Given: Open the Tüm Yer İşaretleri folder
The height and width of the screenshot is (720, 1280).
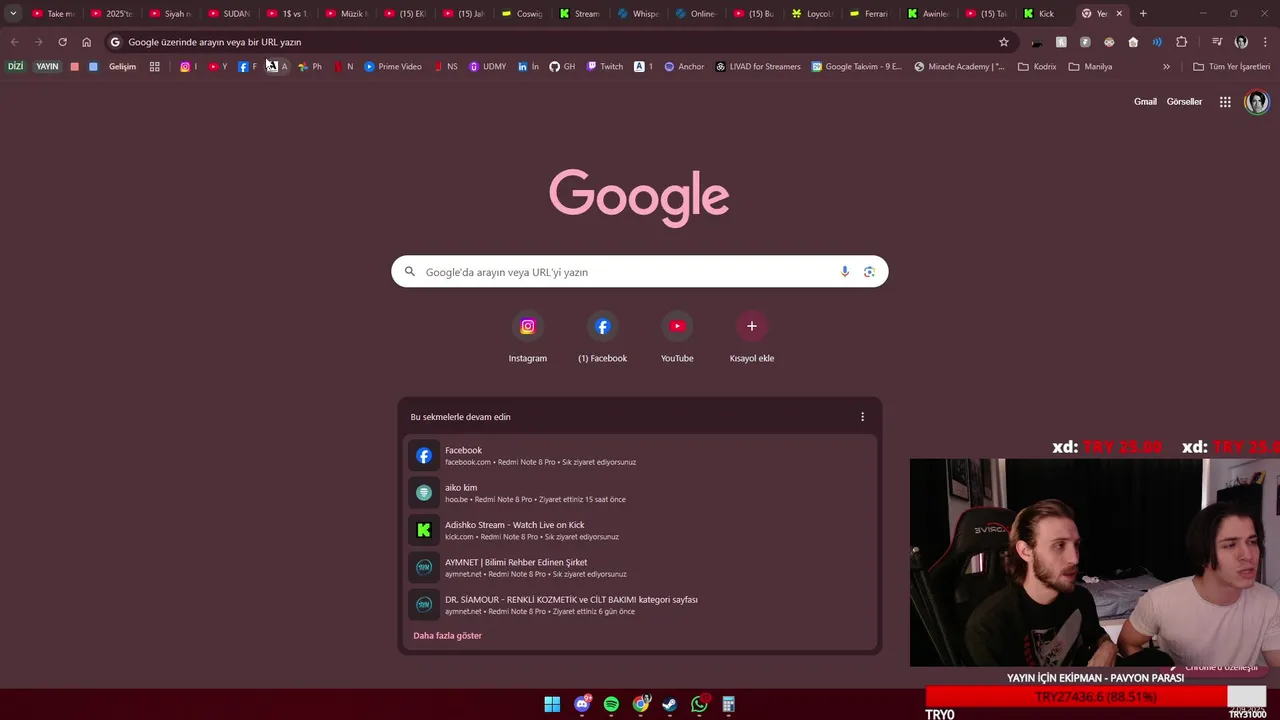Looking at the screenshot, I should (1231, 67).
